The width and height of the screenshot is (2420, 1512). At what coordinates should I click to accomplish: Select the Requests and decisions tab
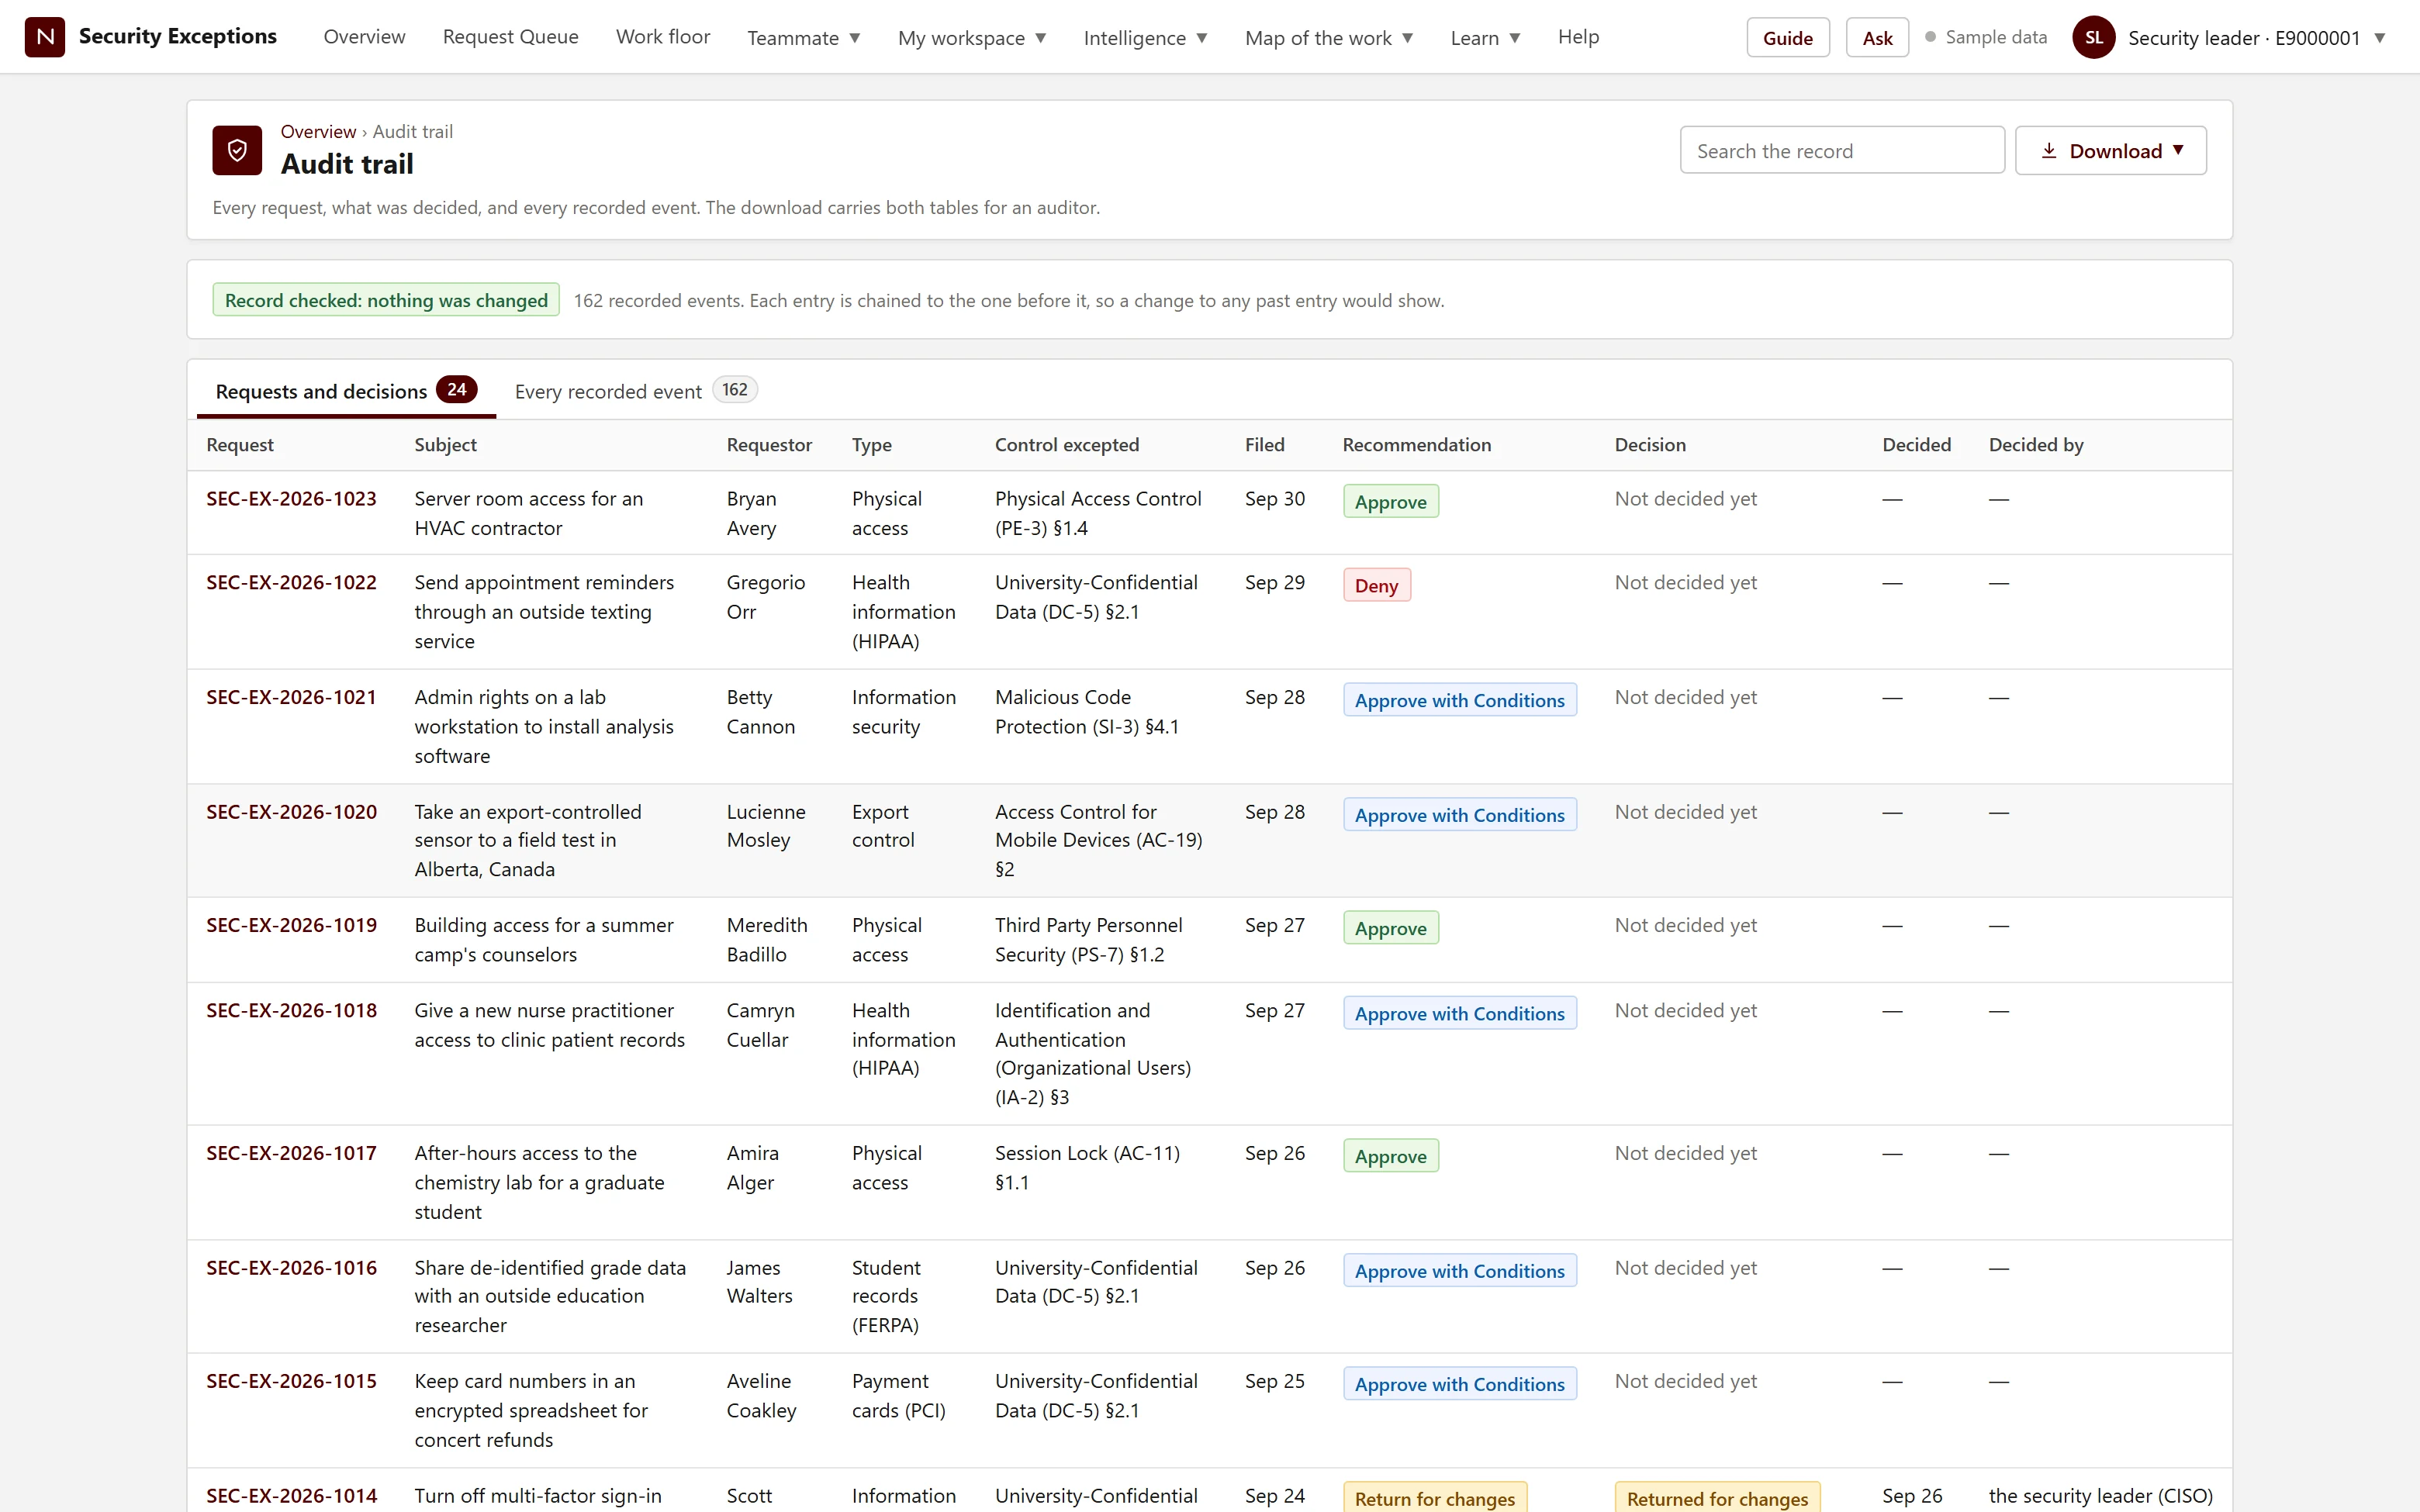point(346,390)
